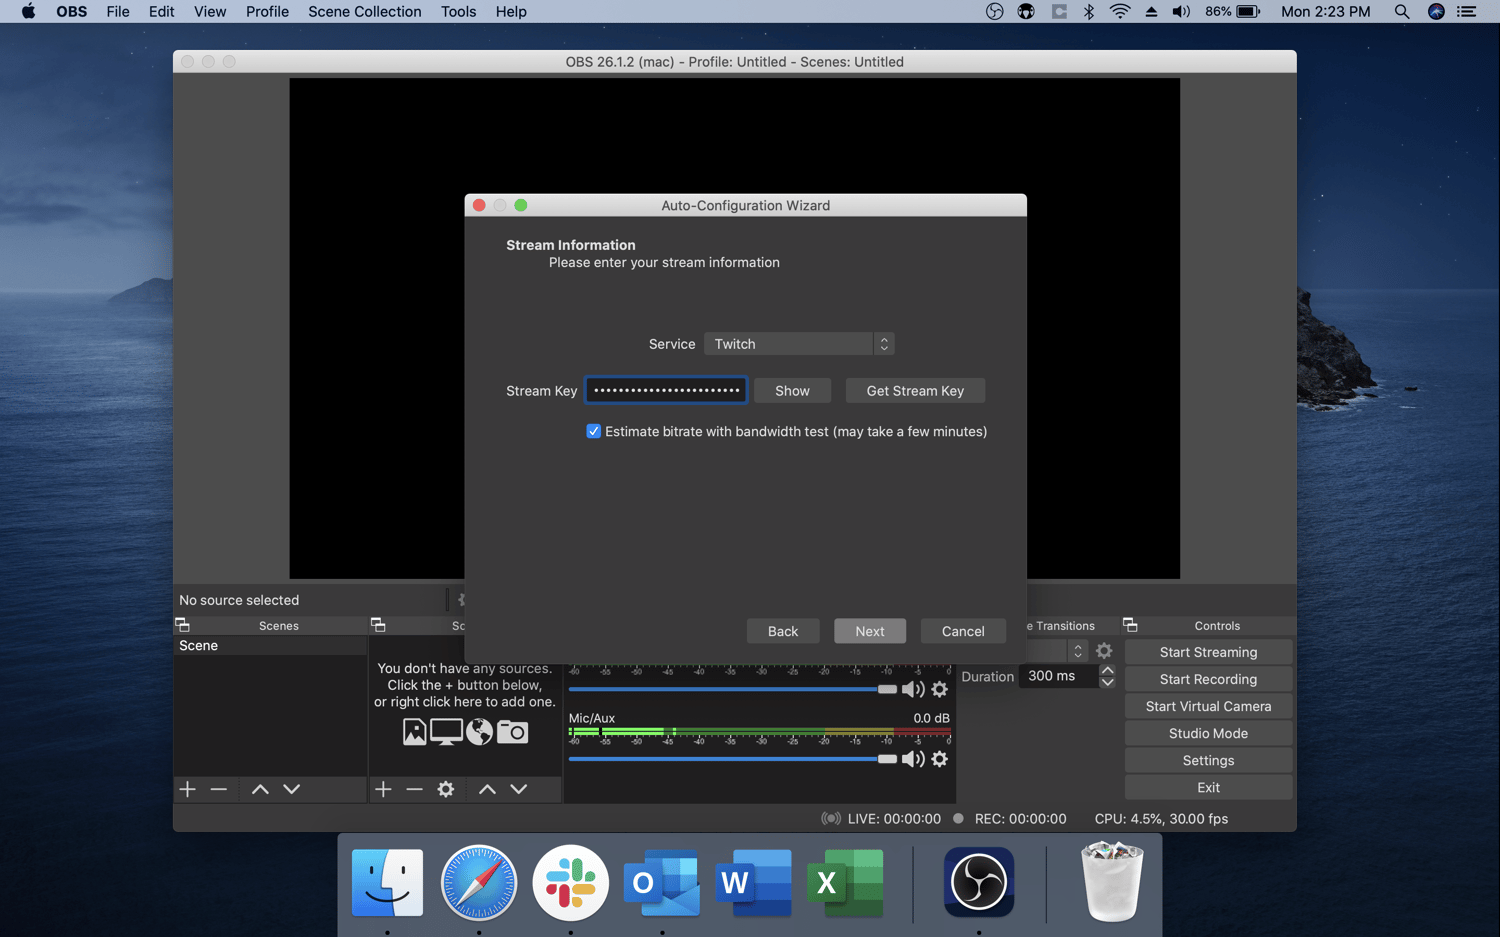The width and height of the screenshot is (1500, 937).
Task: Add an Image source using the picture icon
Action: coord(415,731)
